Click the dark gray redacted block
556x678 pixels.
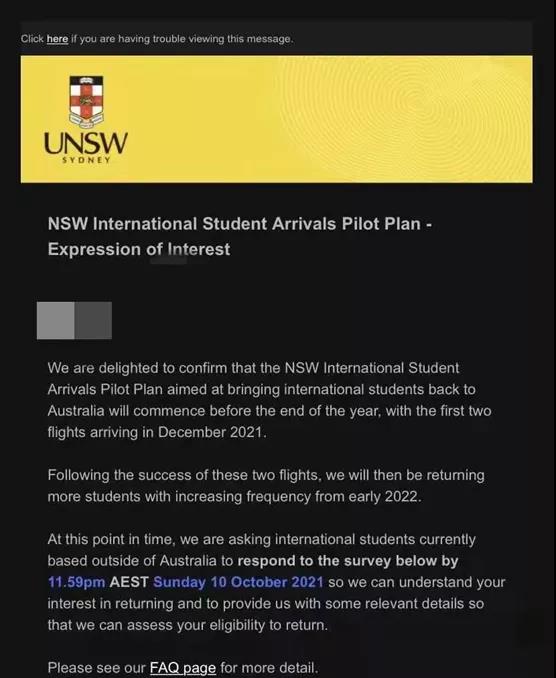[93, 320]
